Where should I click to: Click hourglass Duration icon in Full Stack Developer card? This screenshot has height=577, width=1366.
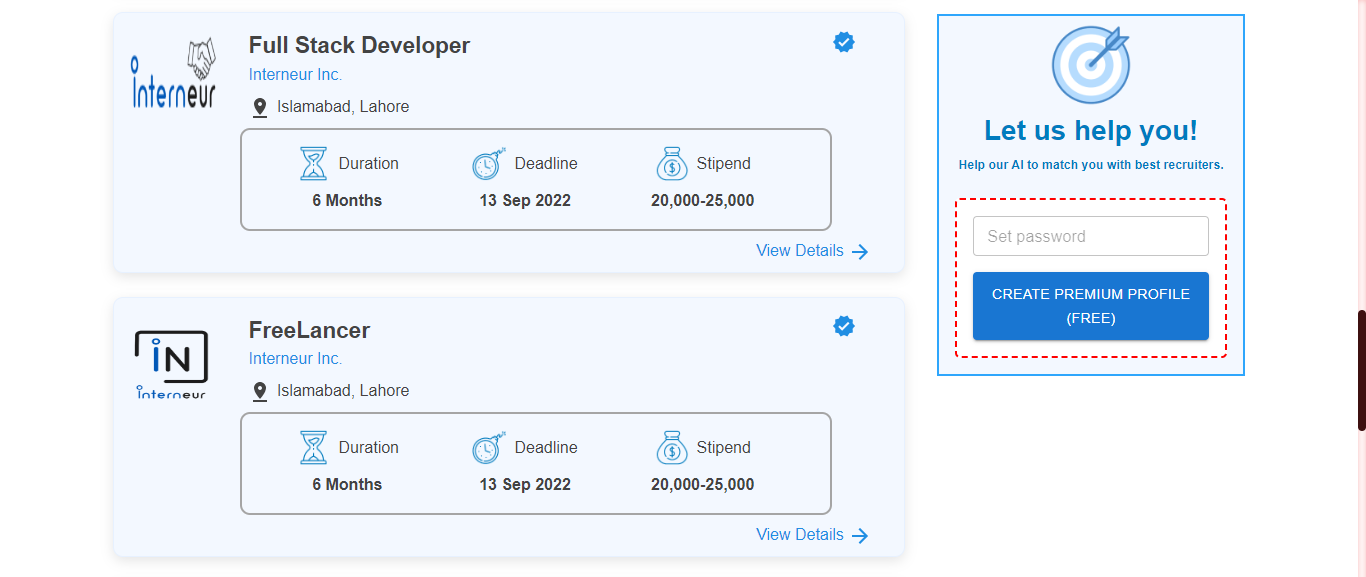[314, 163]
